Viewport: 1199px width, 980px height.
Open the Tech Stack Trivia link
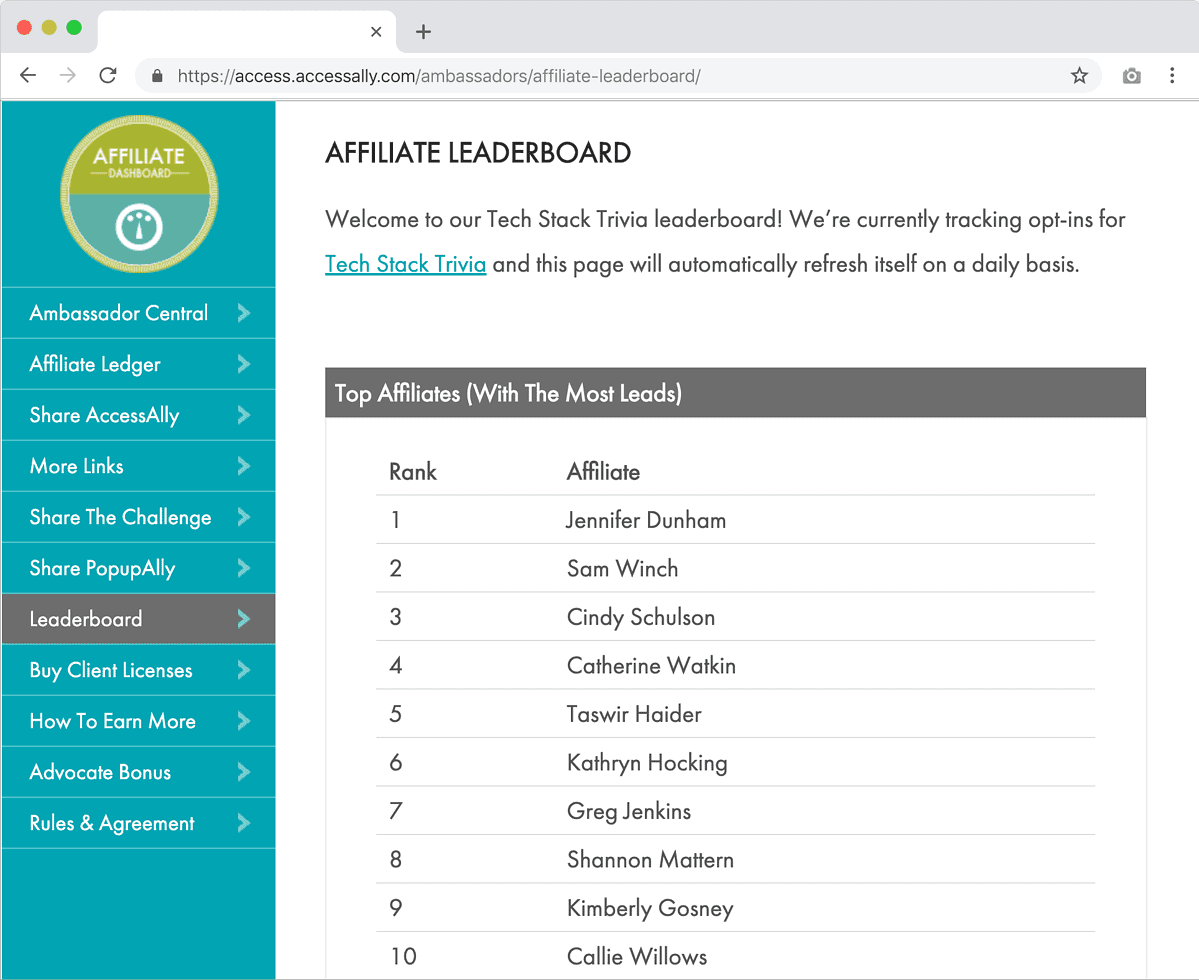click(405, 264)
